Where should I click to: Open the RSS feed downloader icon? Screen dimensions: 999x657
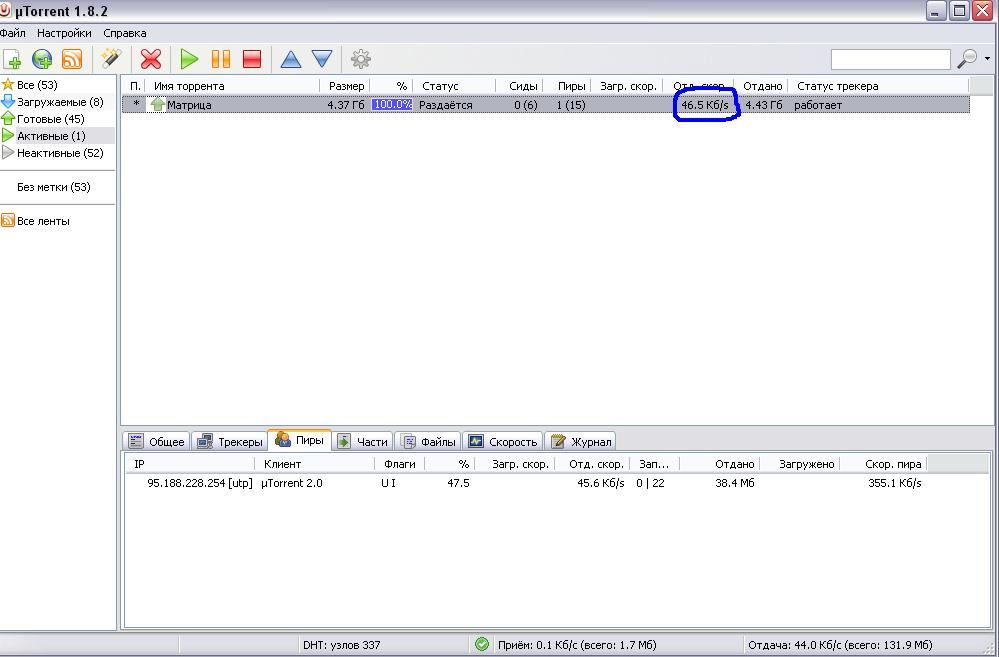click(72, 60)
